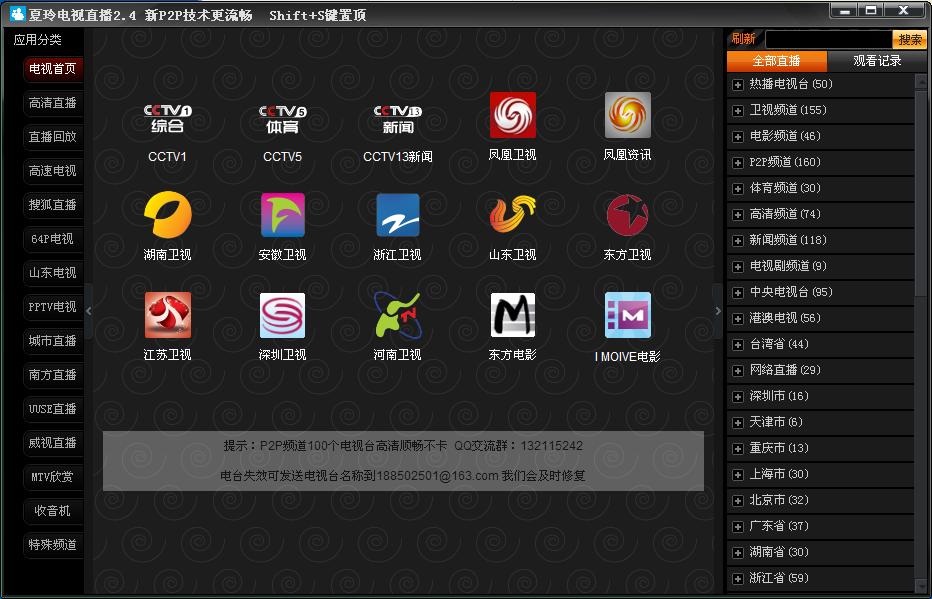Select 北京市 (32) in channel list
This screenshot has width=932, height=599.
820,501
